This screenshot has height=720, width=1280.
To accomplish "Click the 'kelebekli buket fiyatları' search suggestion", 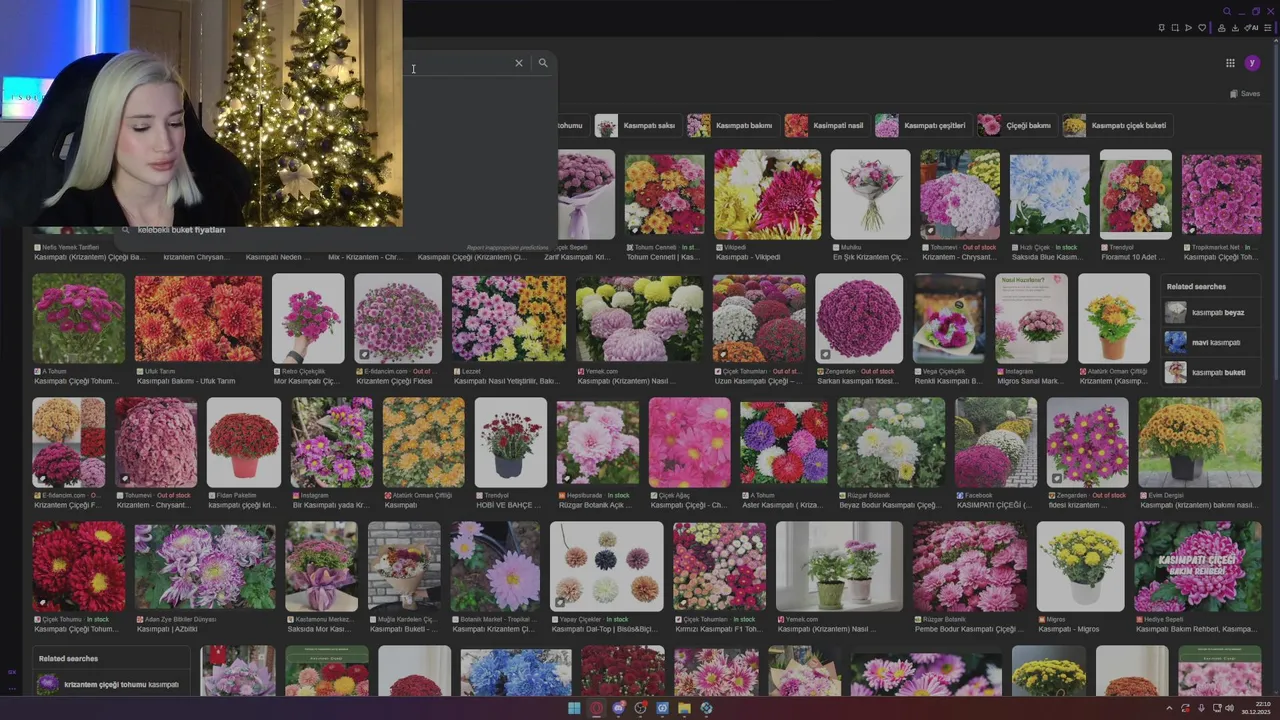I will [181, 230].
